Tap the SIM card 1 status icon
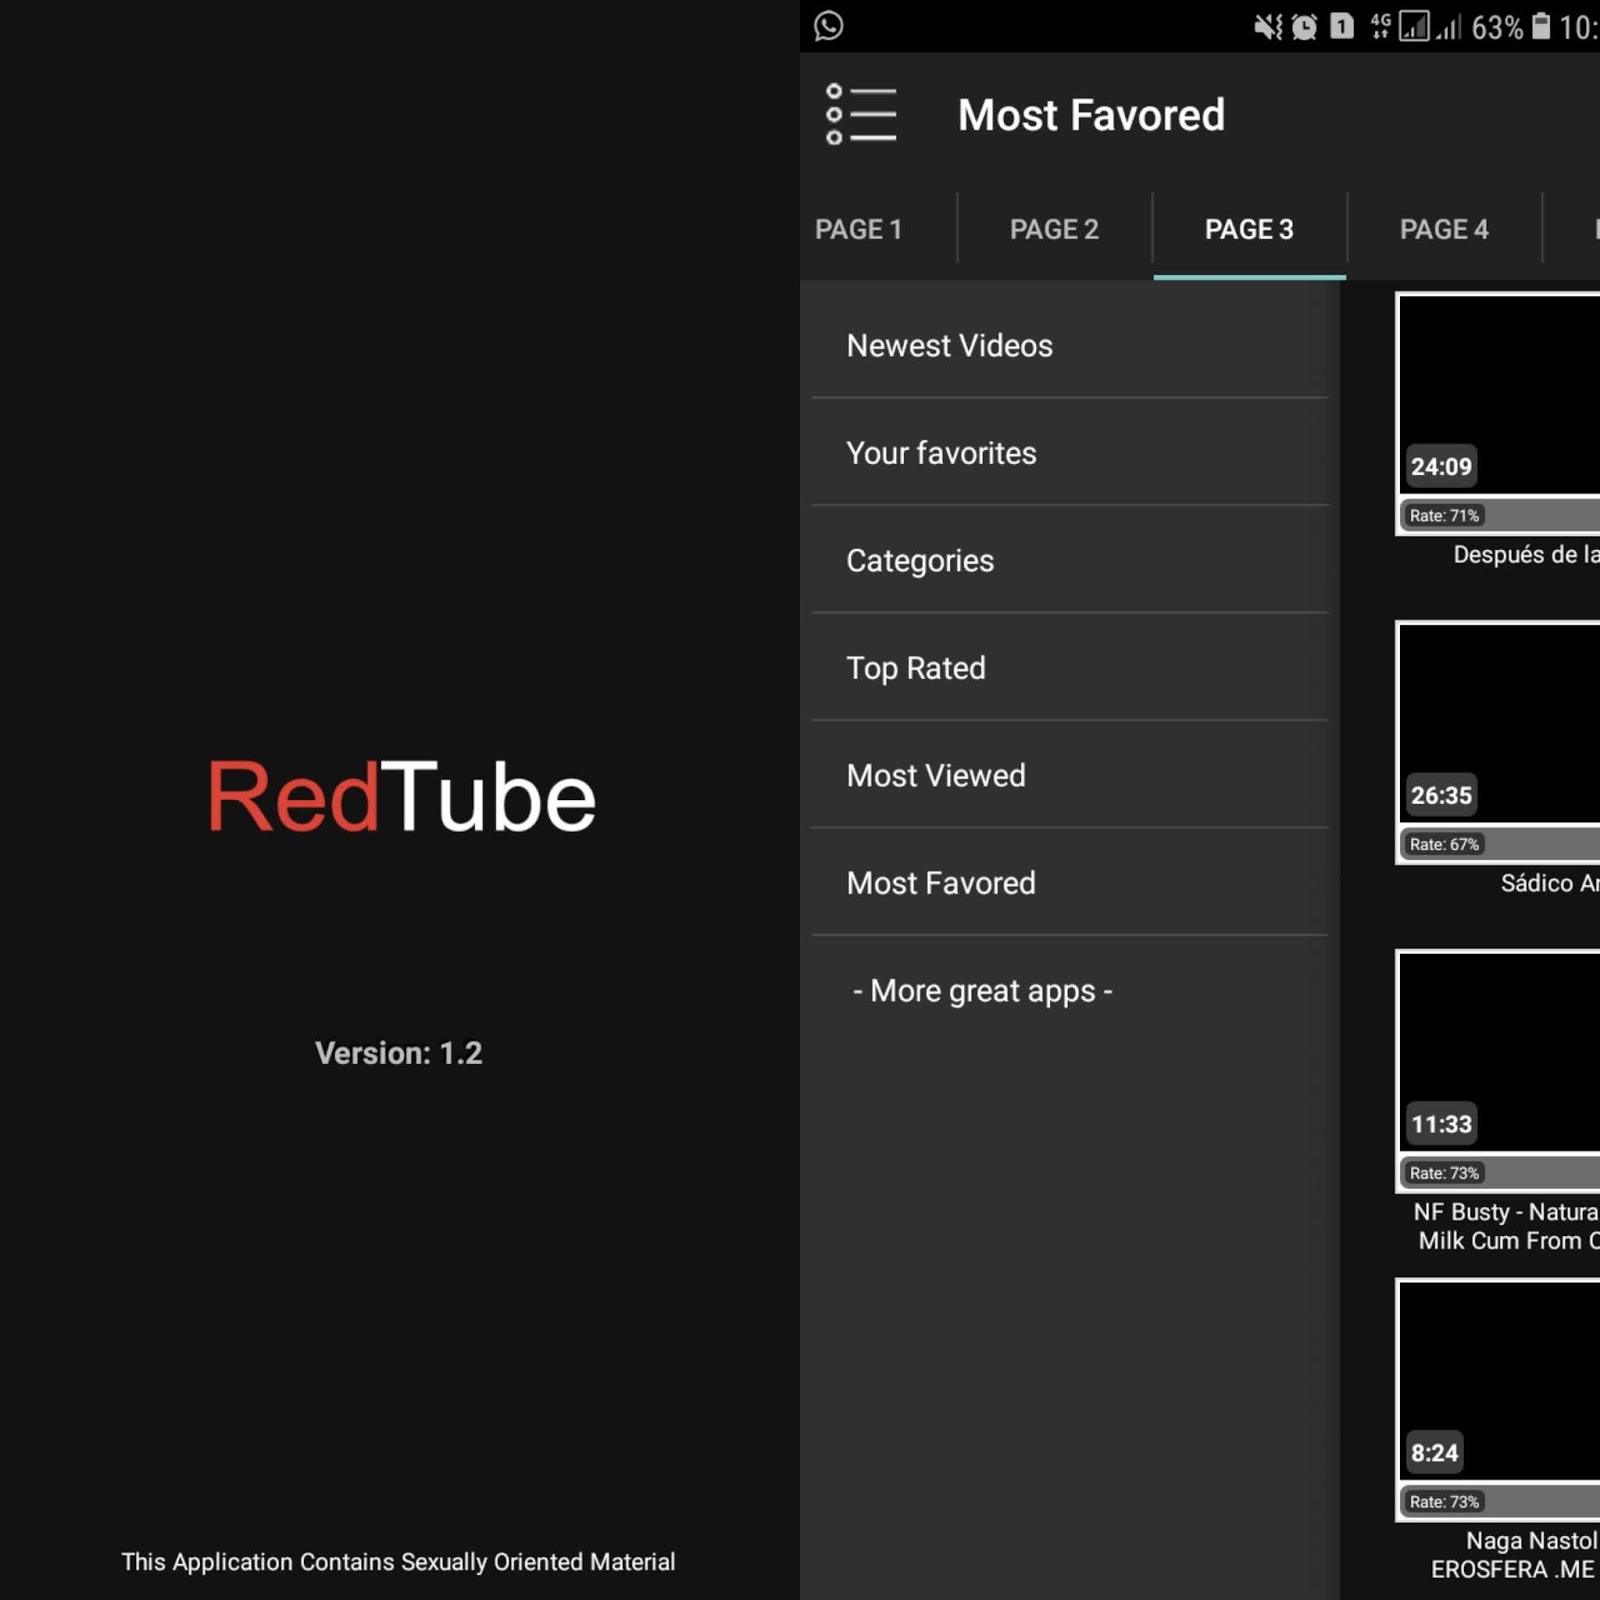The image size is (1600, 1600). point(1342,26)
